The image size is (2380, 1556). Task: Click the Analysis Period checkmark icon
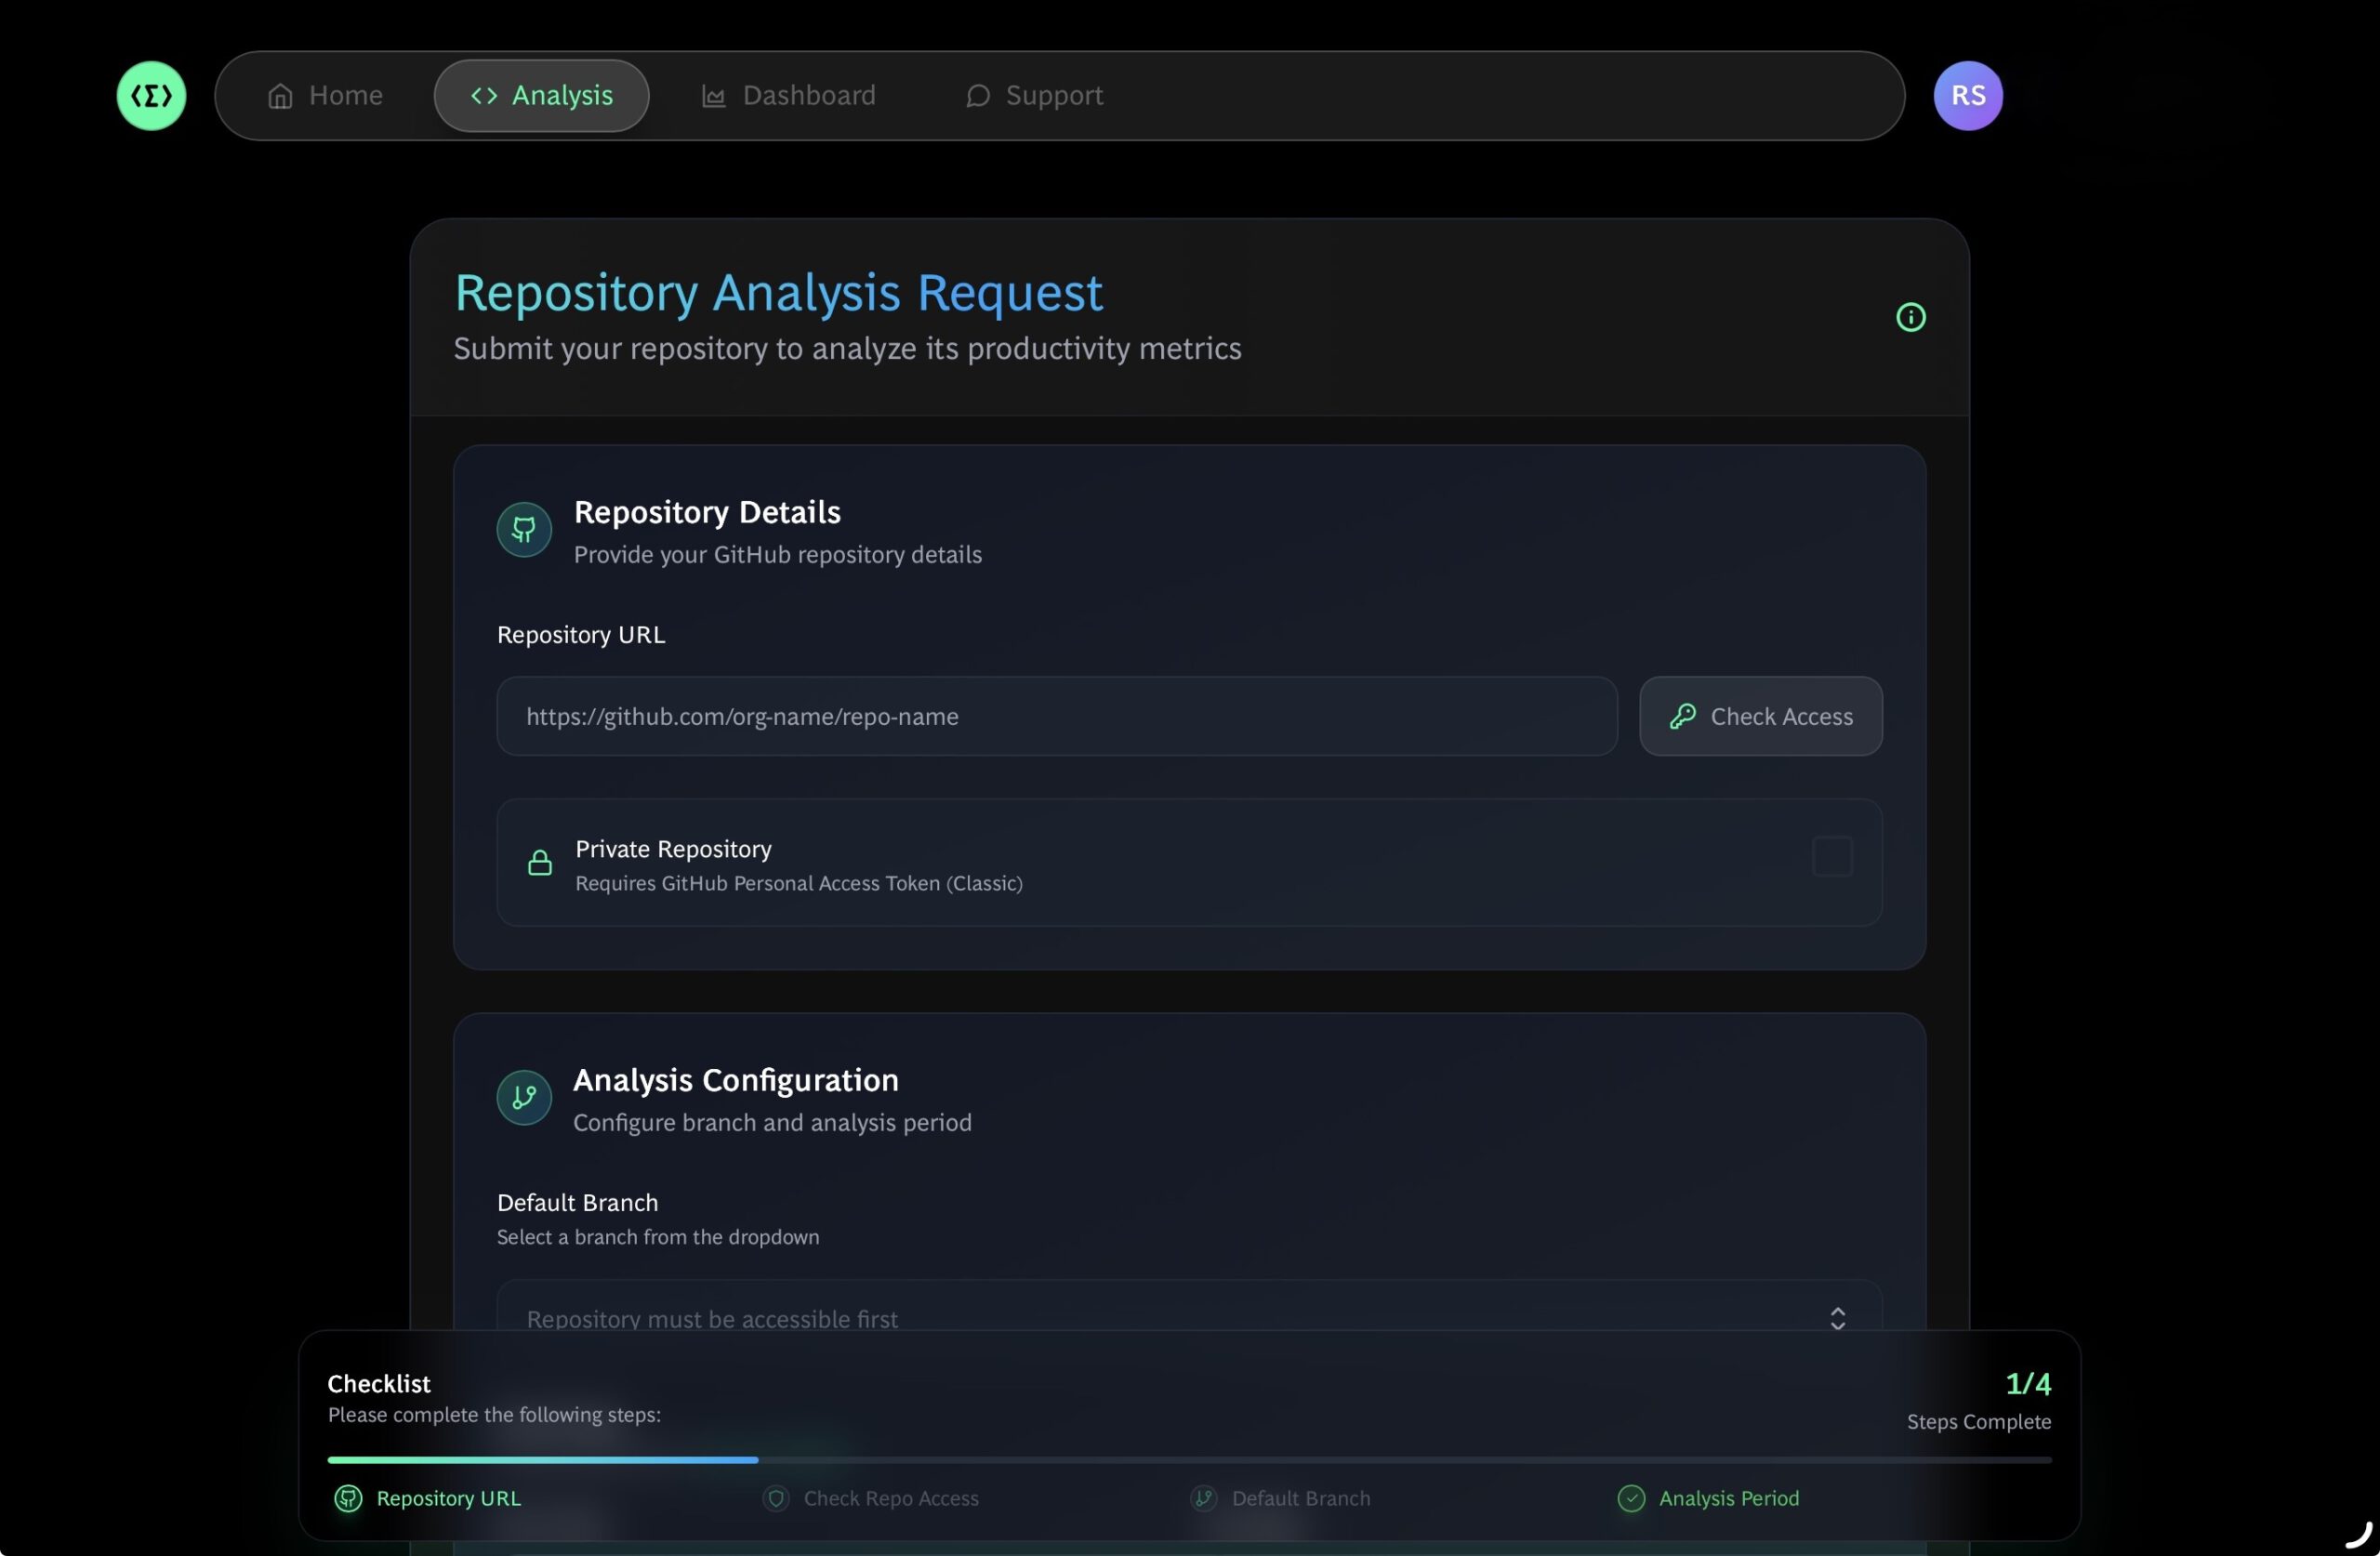[1631, 1497]
